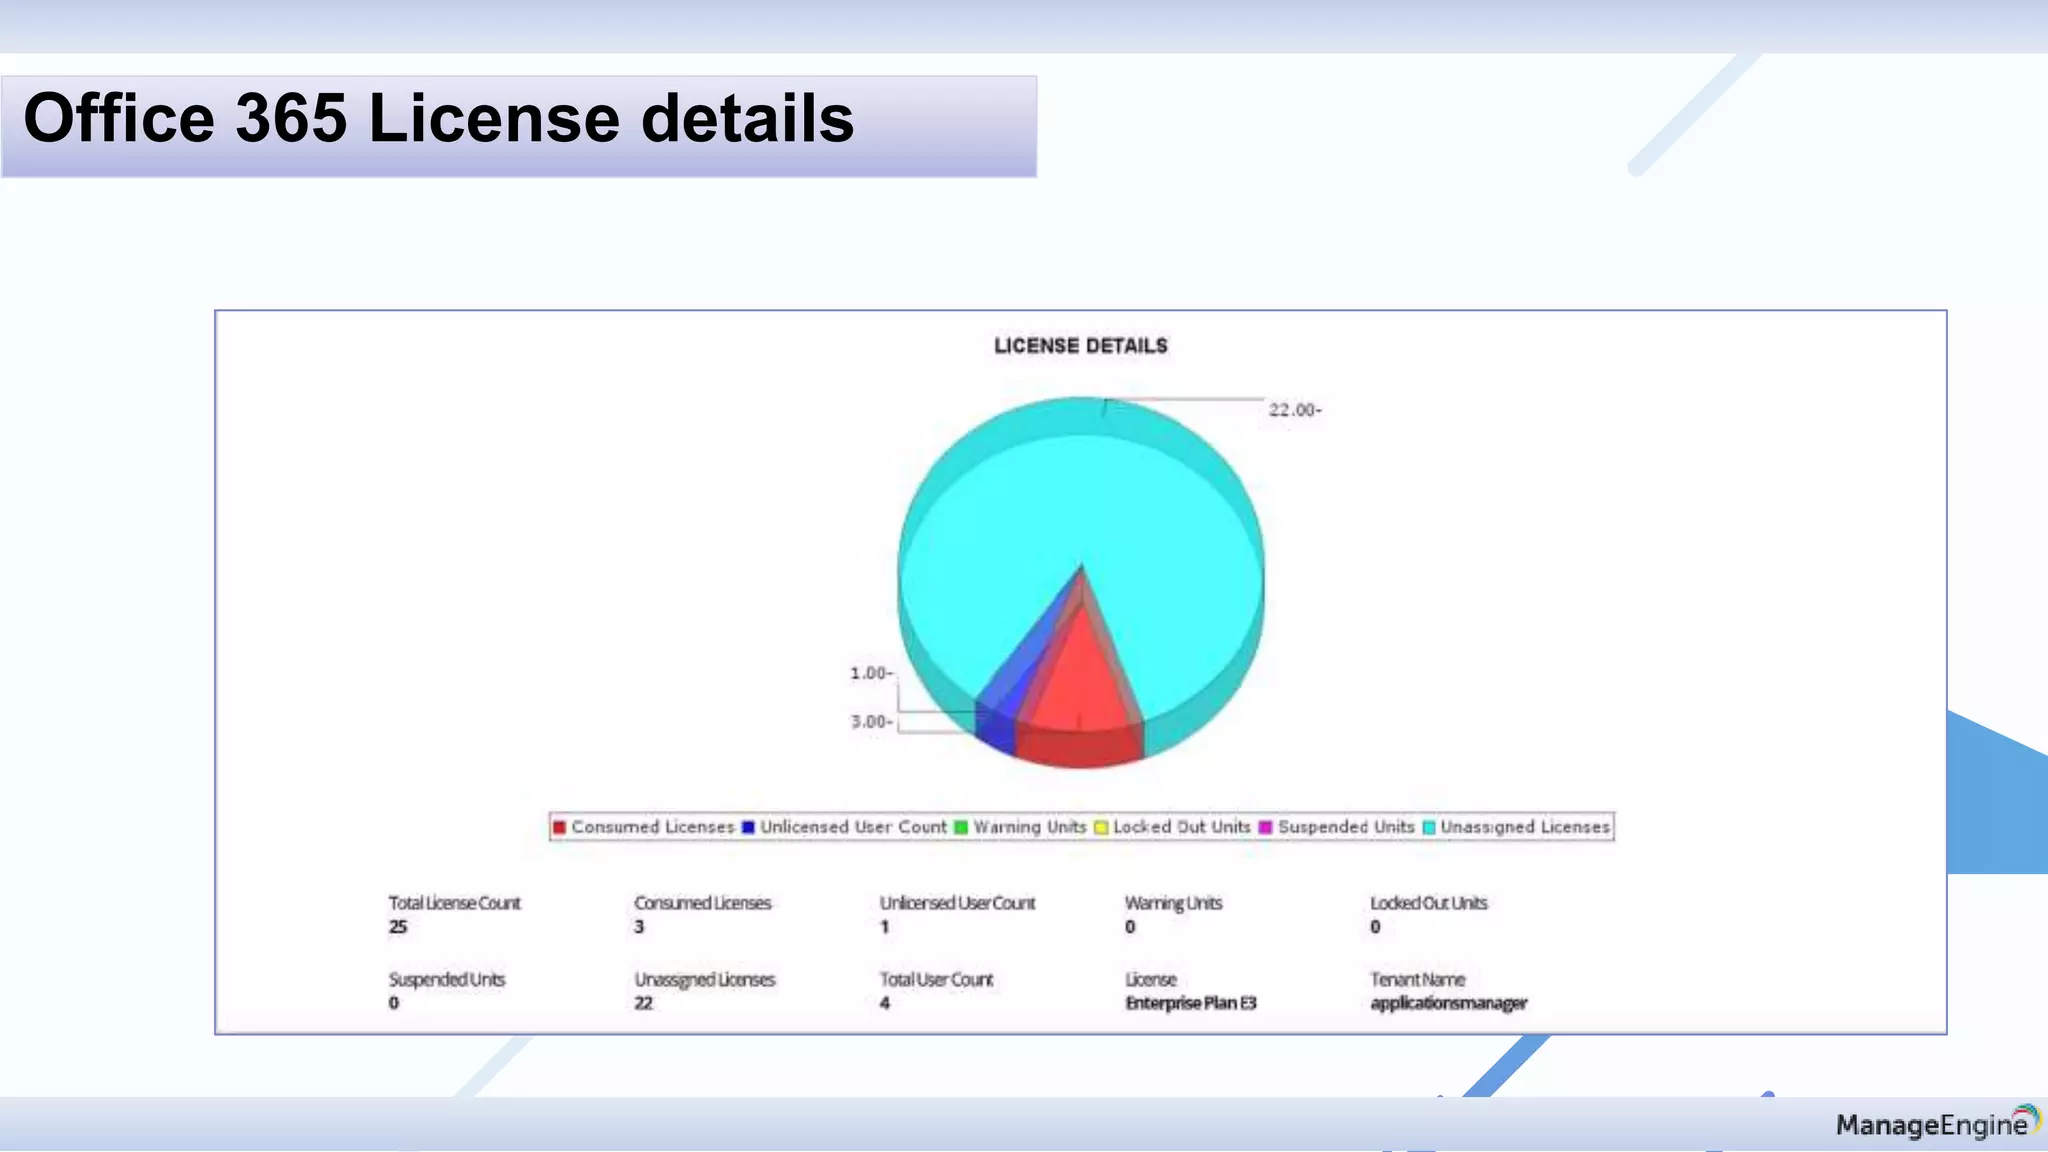Screen dimensions: 2048x1152
Task: Click the 'Enterprise Plan E3' license value
Action: [x=1191, y=1003]
